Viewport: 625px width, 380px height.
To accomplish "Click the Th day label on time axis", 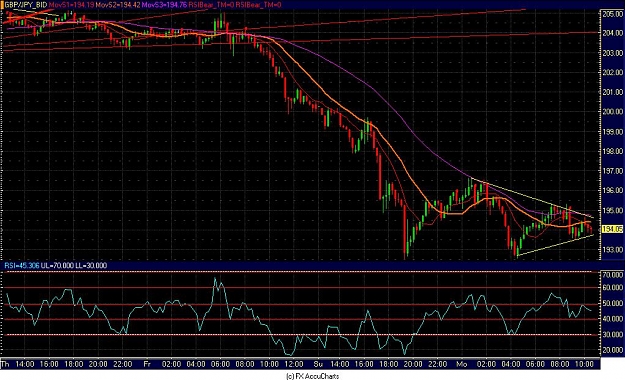I will pyautogui.click(x=5, y=364).
